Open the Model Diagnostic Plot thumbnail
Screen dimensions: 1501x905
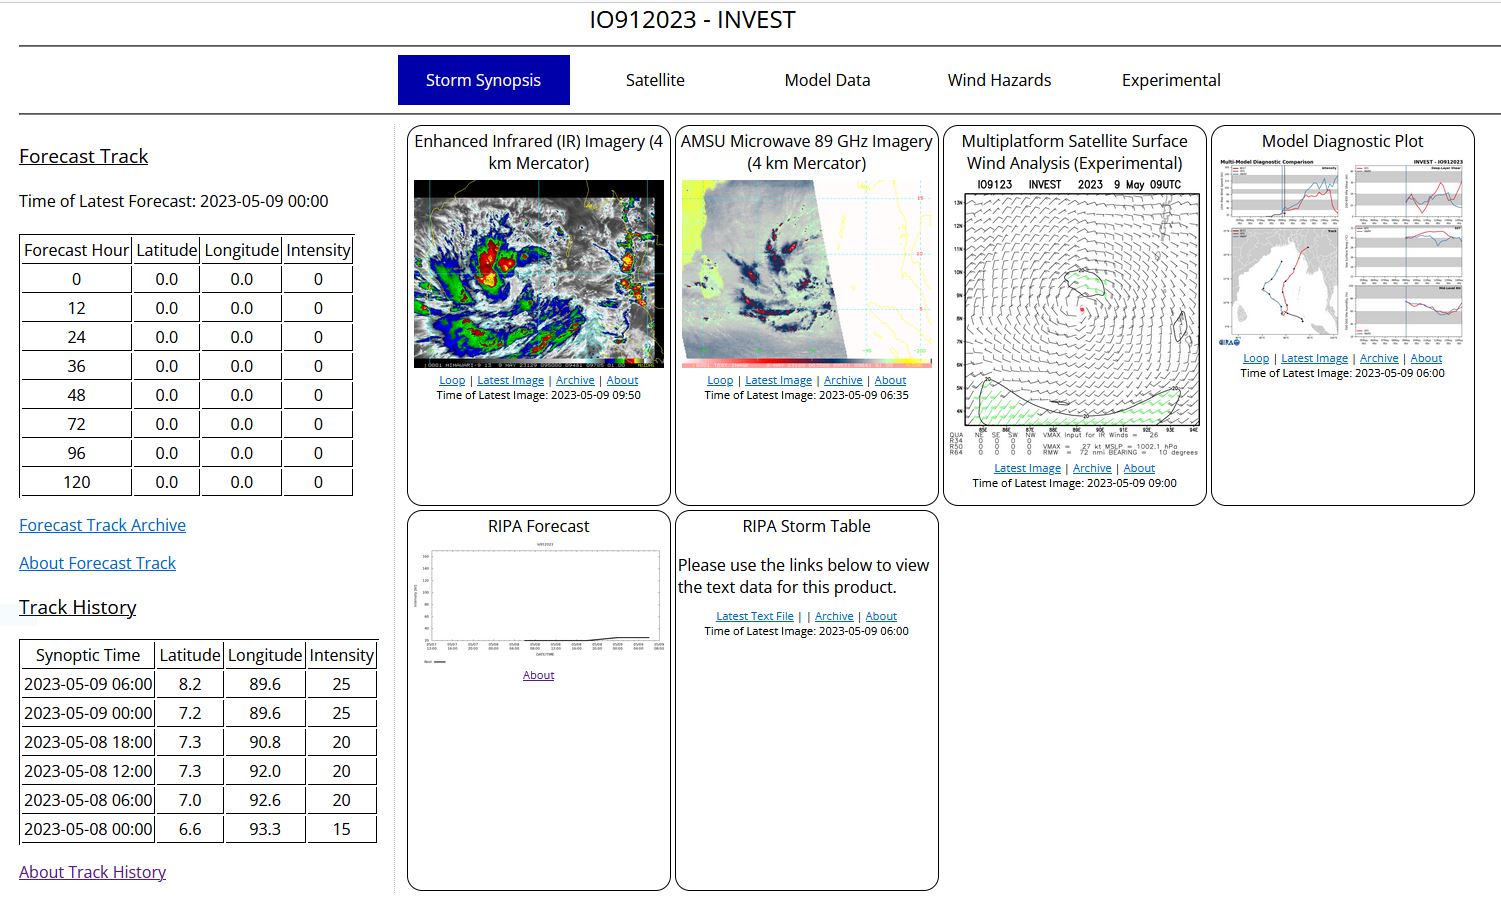pos(1342,251)
